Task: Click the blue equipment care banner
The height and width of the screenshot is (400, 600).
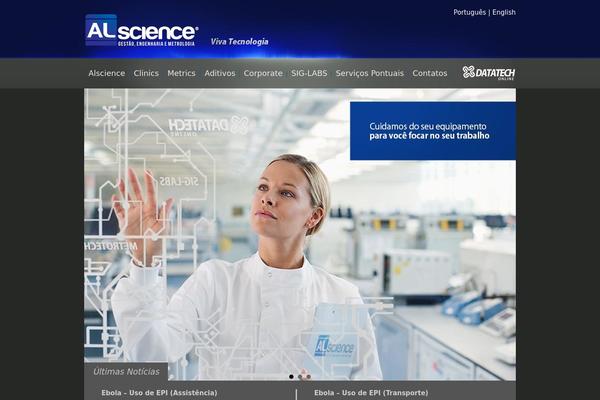Action: click(x=433, y=131)
